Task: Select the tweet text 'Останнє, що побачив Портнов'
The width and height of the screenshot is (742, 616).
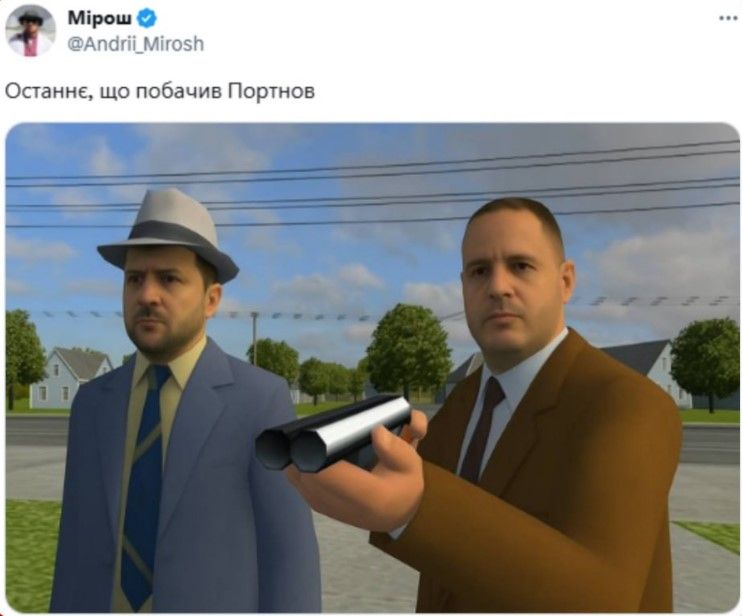Action: coord(159,91)
